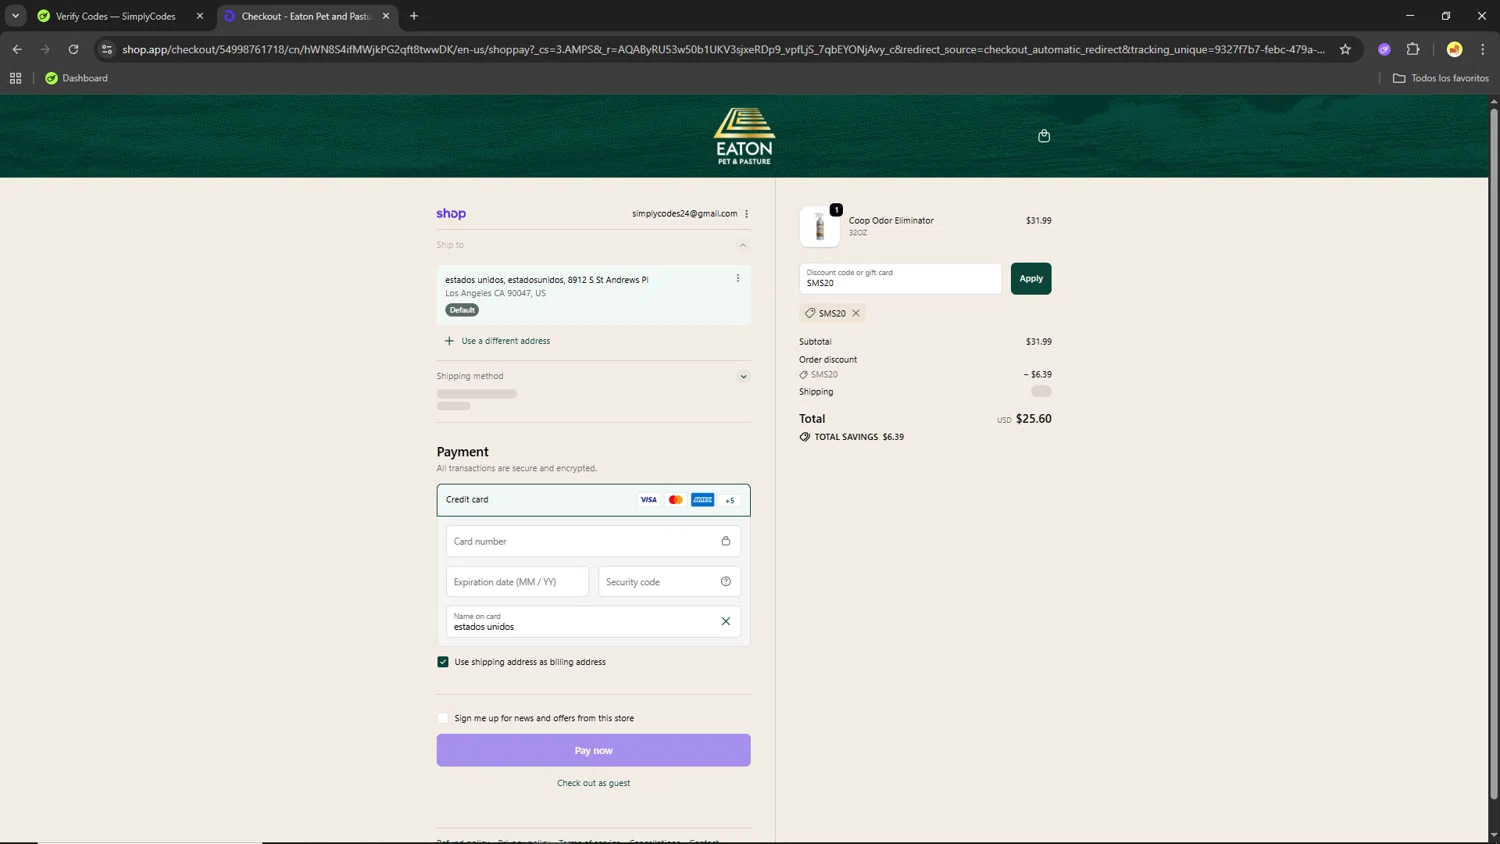The height and width of the screenshot is (844, 1500).
Task: Click the Card number field
Action: click(593, 541)
